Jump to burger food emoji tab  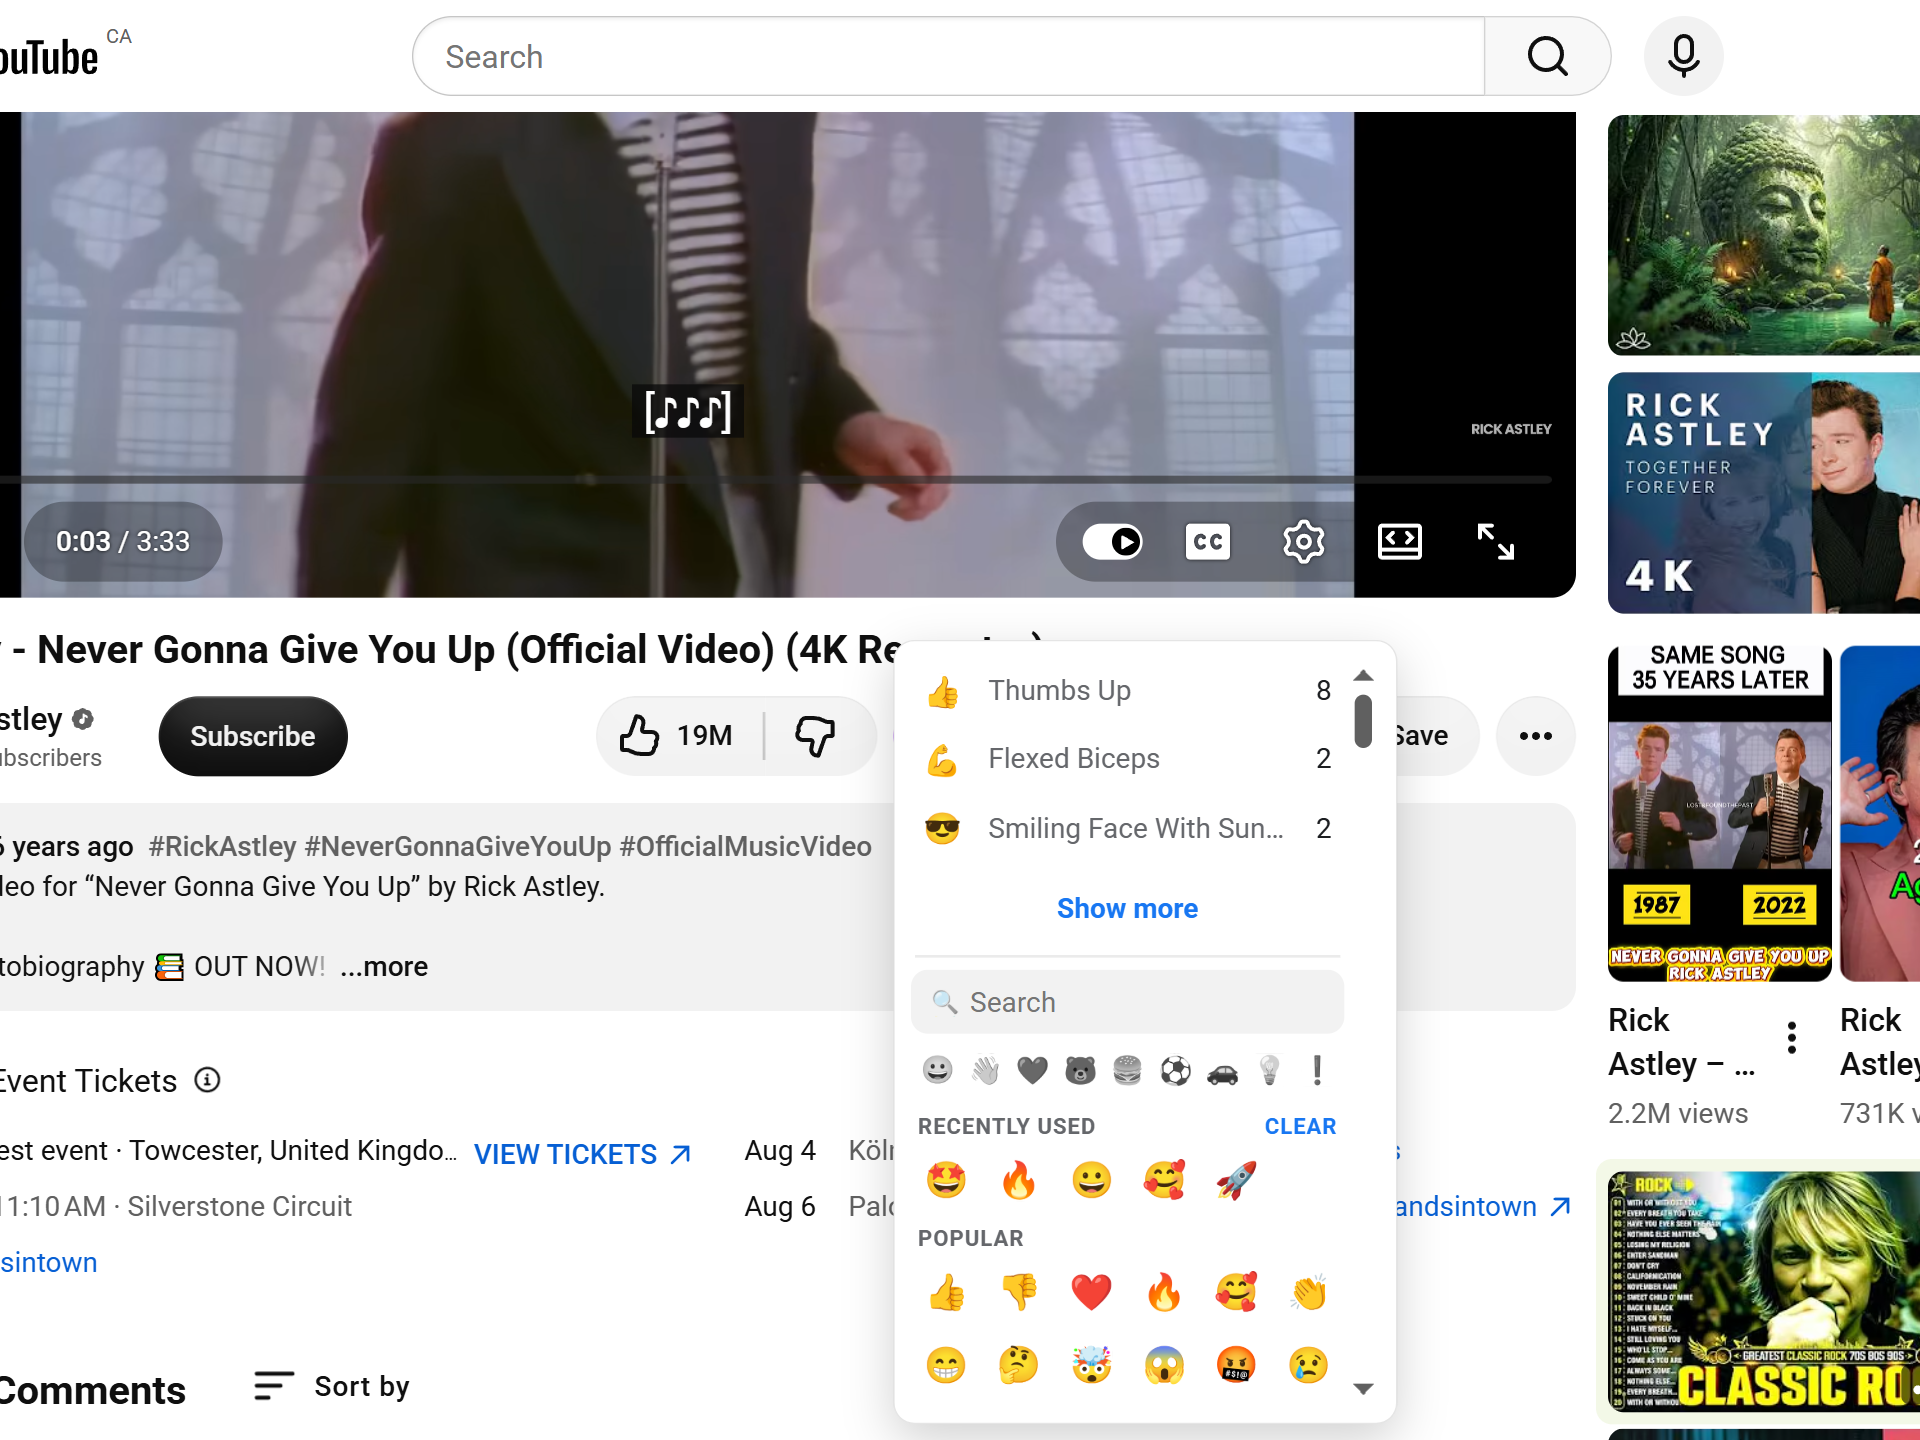point(1127,1070)
